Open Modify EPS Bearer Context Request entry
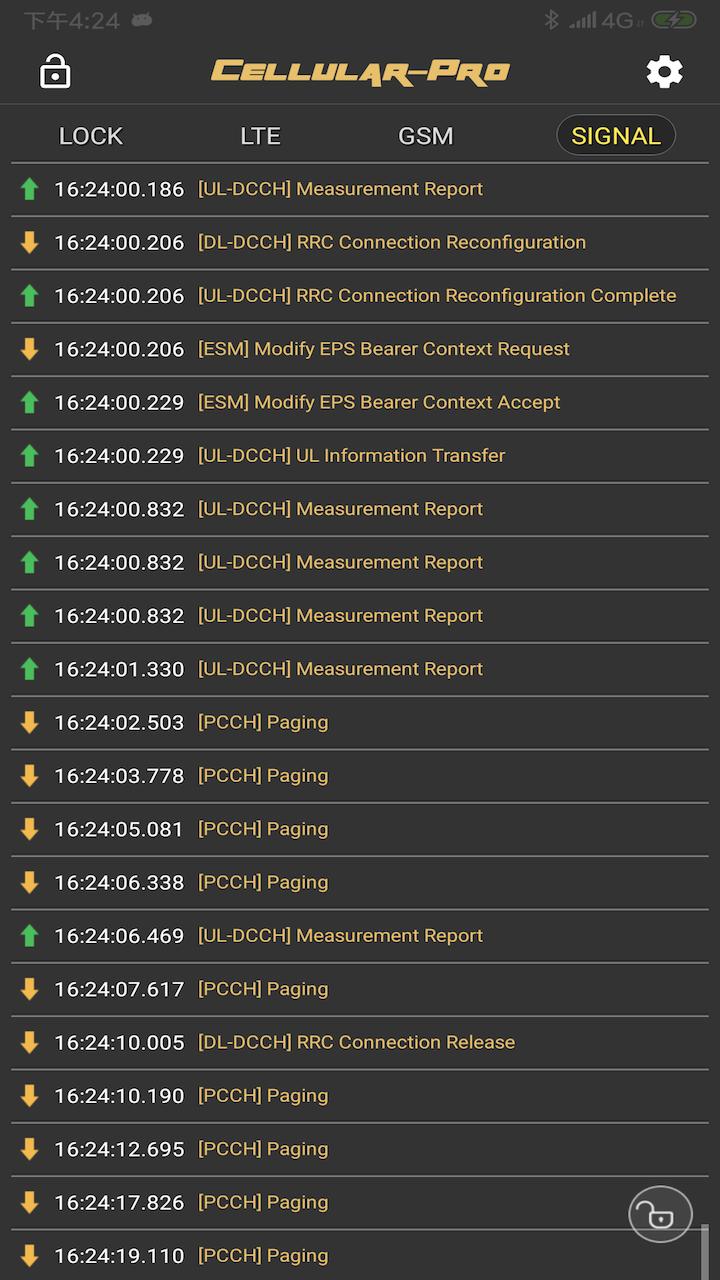 pos(384,349)
